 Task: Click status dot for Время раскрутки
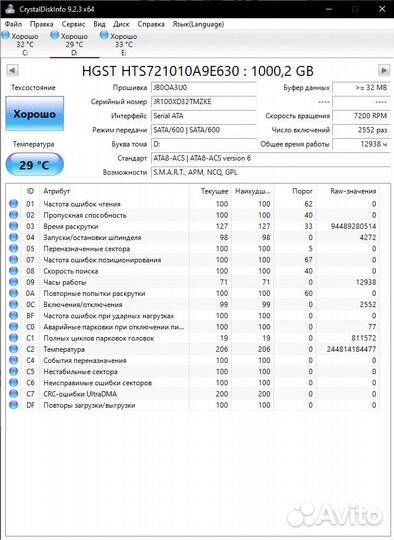tap(13, 226)
